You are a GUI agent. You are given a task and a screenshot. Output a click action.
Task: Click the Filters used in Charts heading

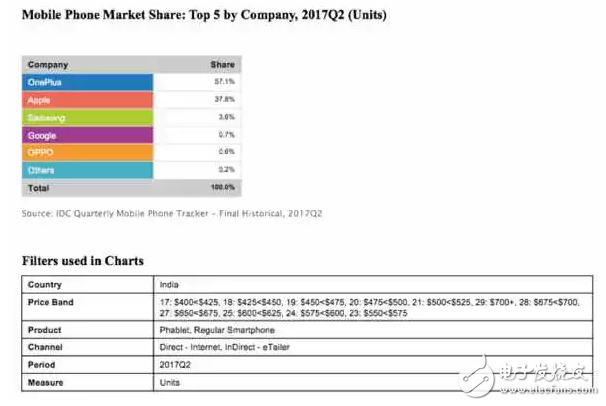pyautogui.click(x=83, y=261)
